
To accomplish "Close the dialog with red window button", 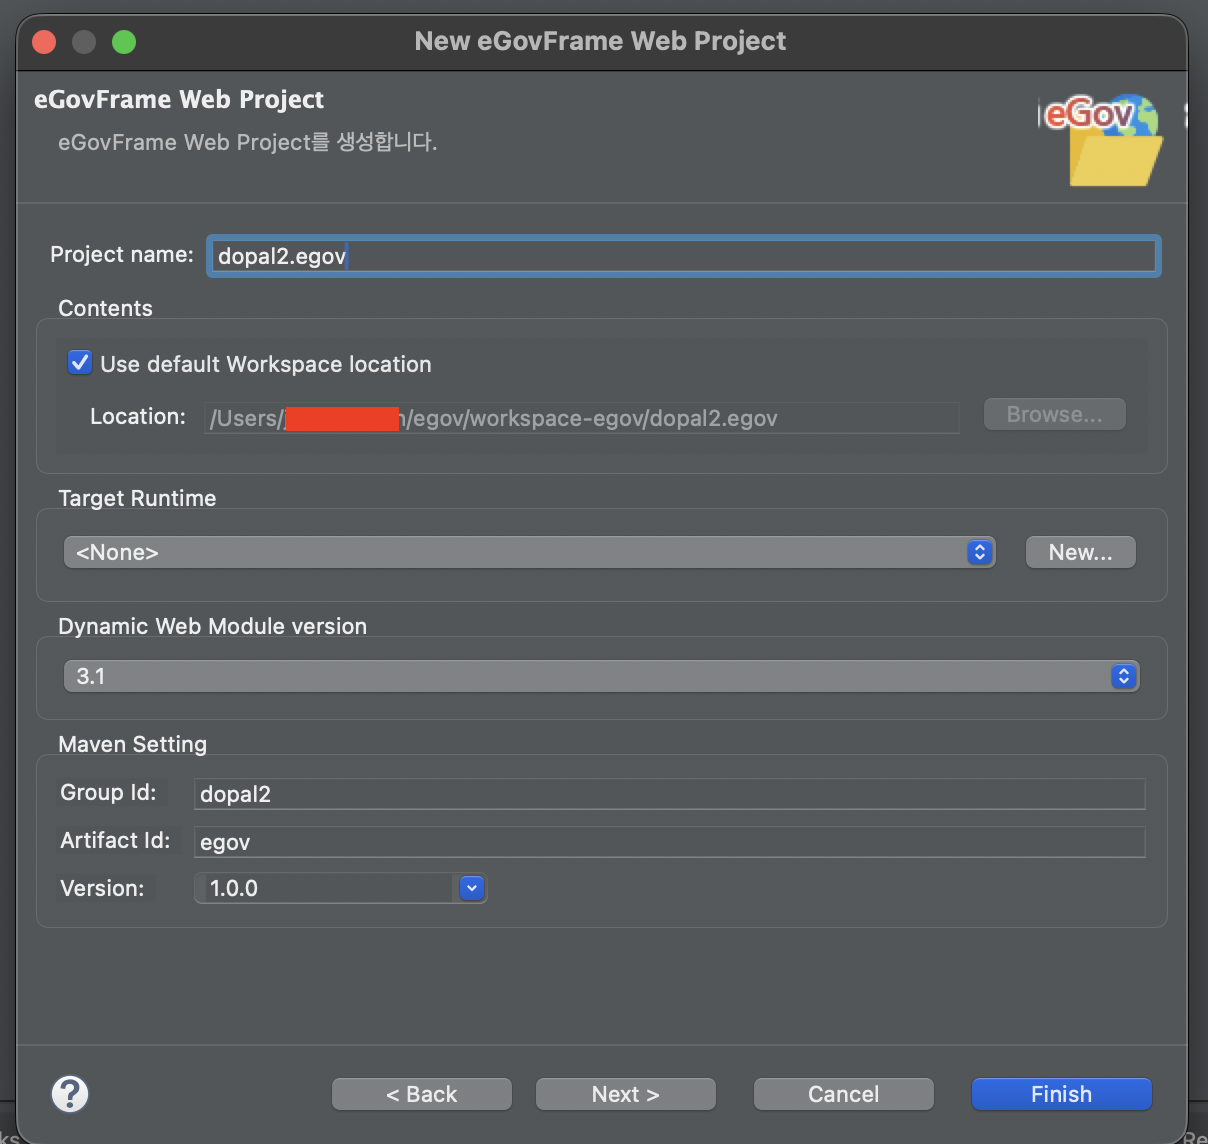I will (x=44, y=41).
